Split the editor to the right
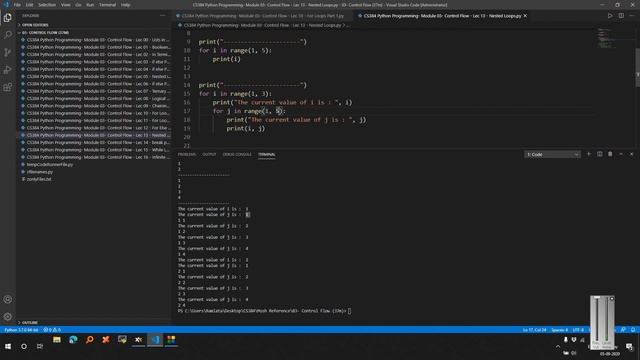Screen dimensions: 640x360 click(621, 16)
